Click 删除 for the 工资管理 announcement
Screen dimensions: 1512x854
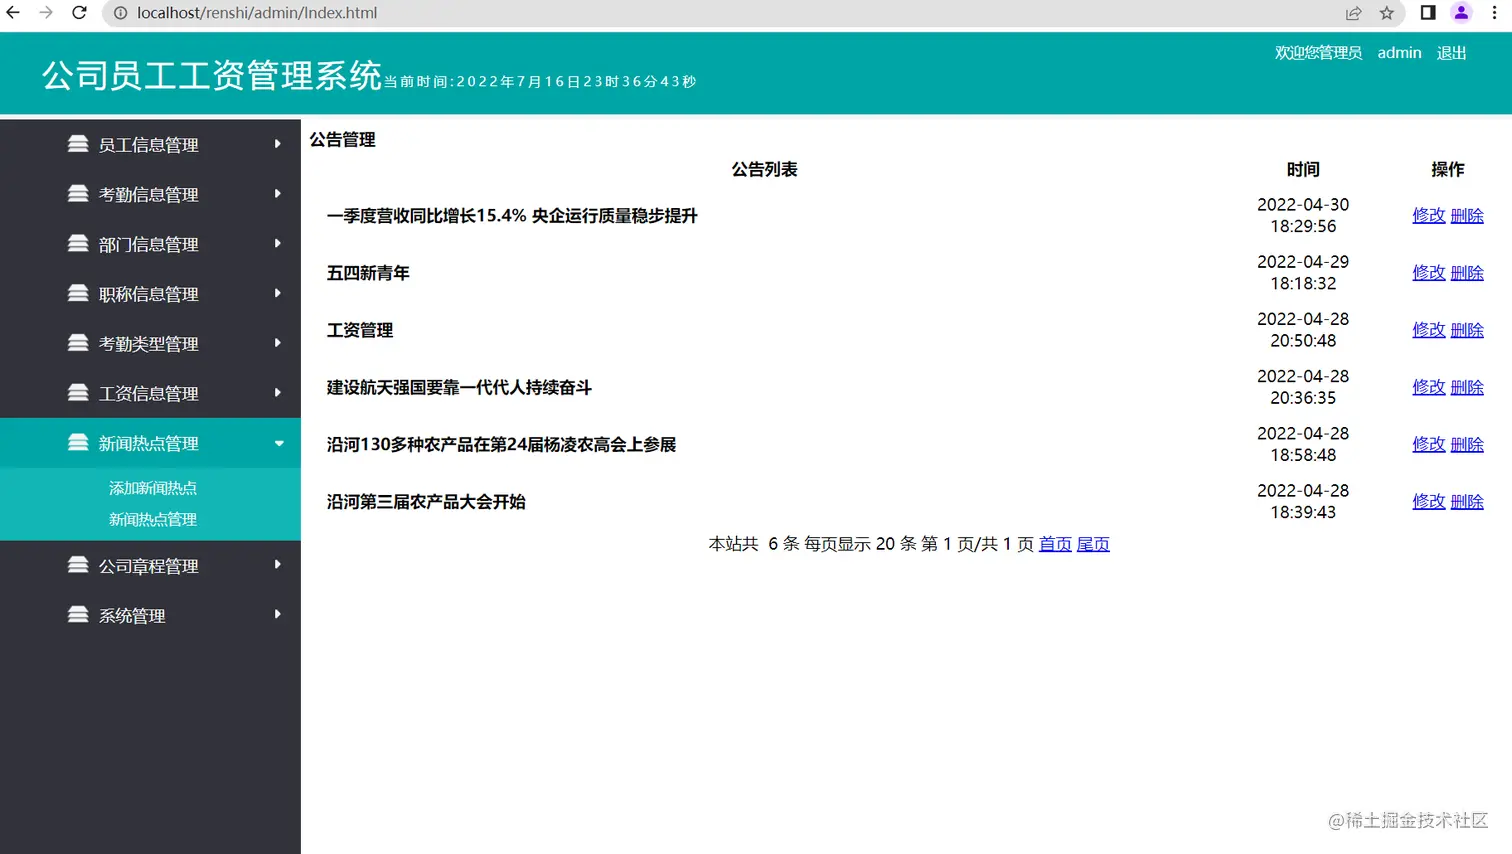[1467, 329]
